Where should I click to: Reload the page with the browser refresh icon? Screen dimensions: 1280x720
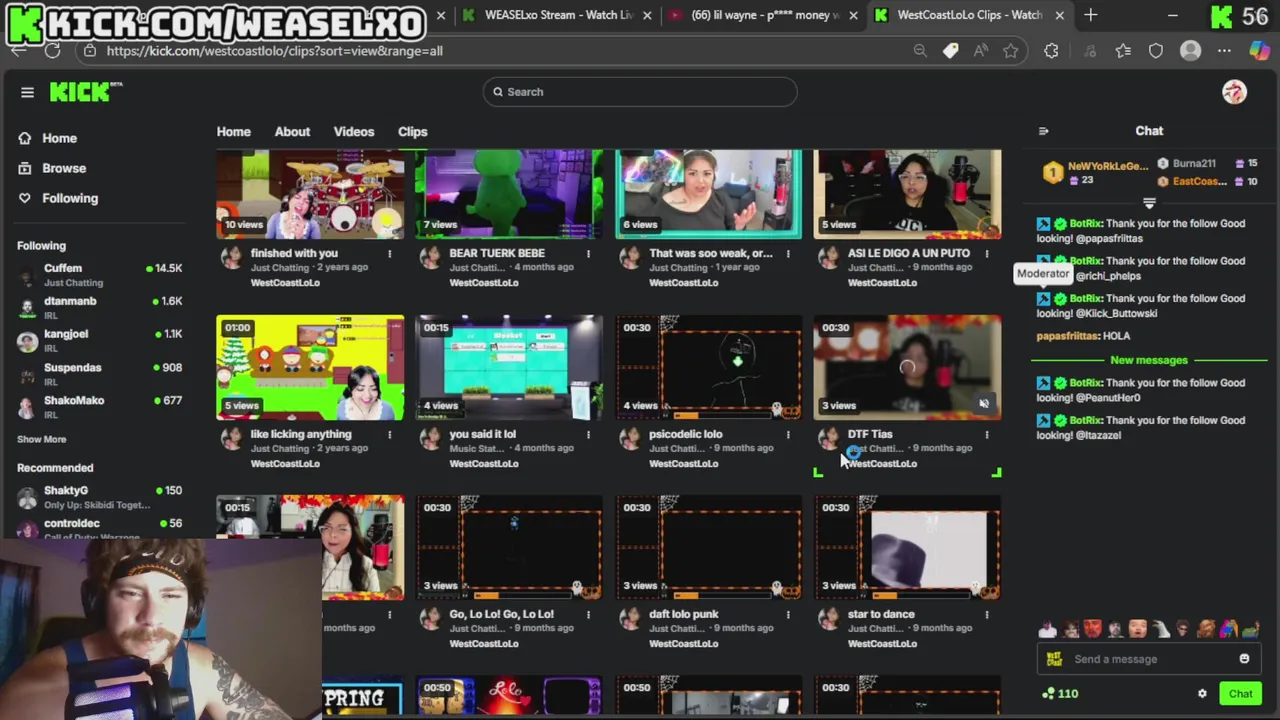coord(52,51)
